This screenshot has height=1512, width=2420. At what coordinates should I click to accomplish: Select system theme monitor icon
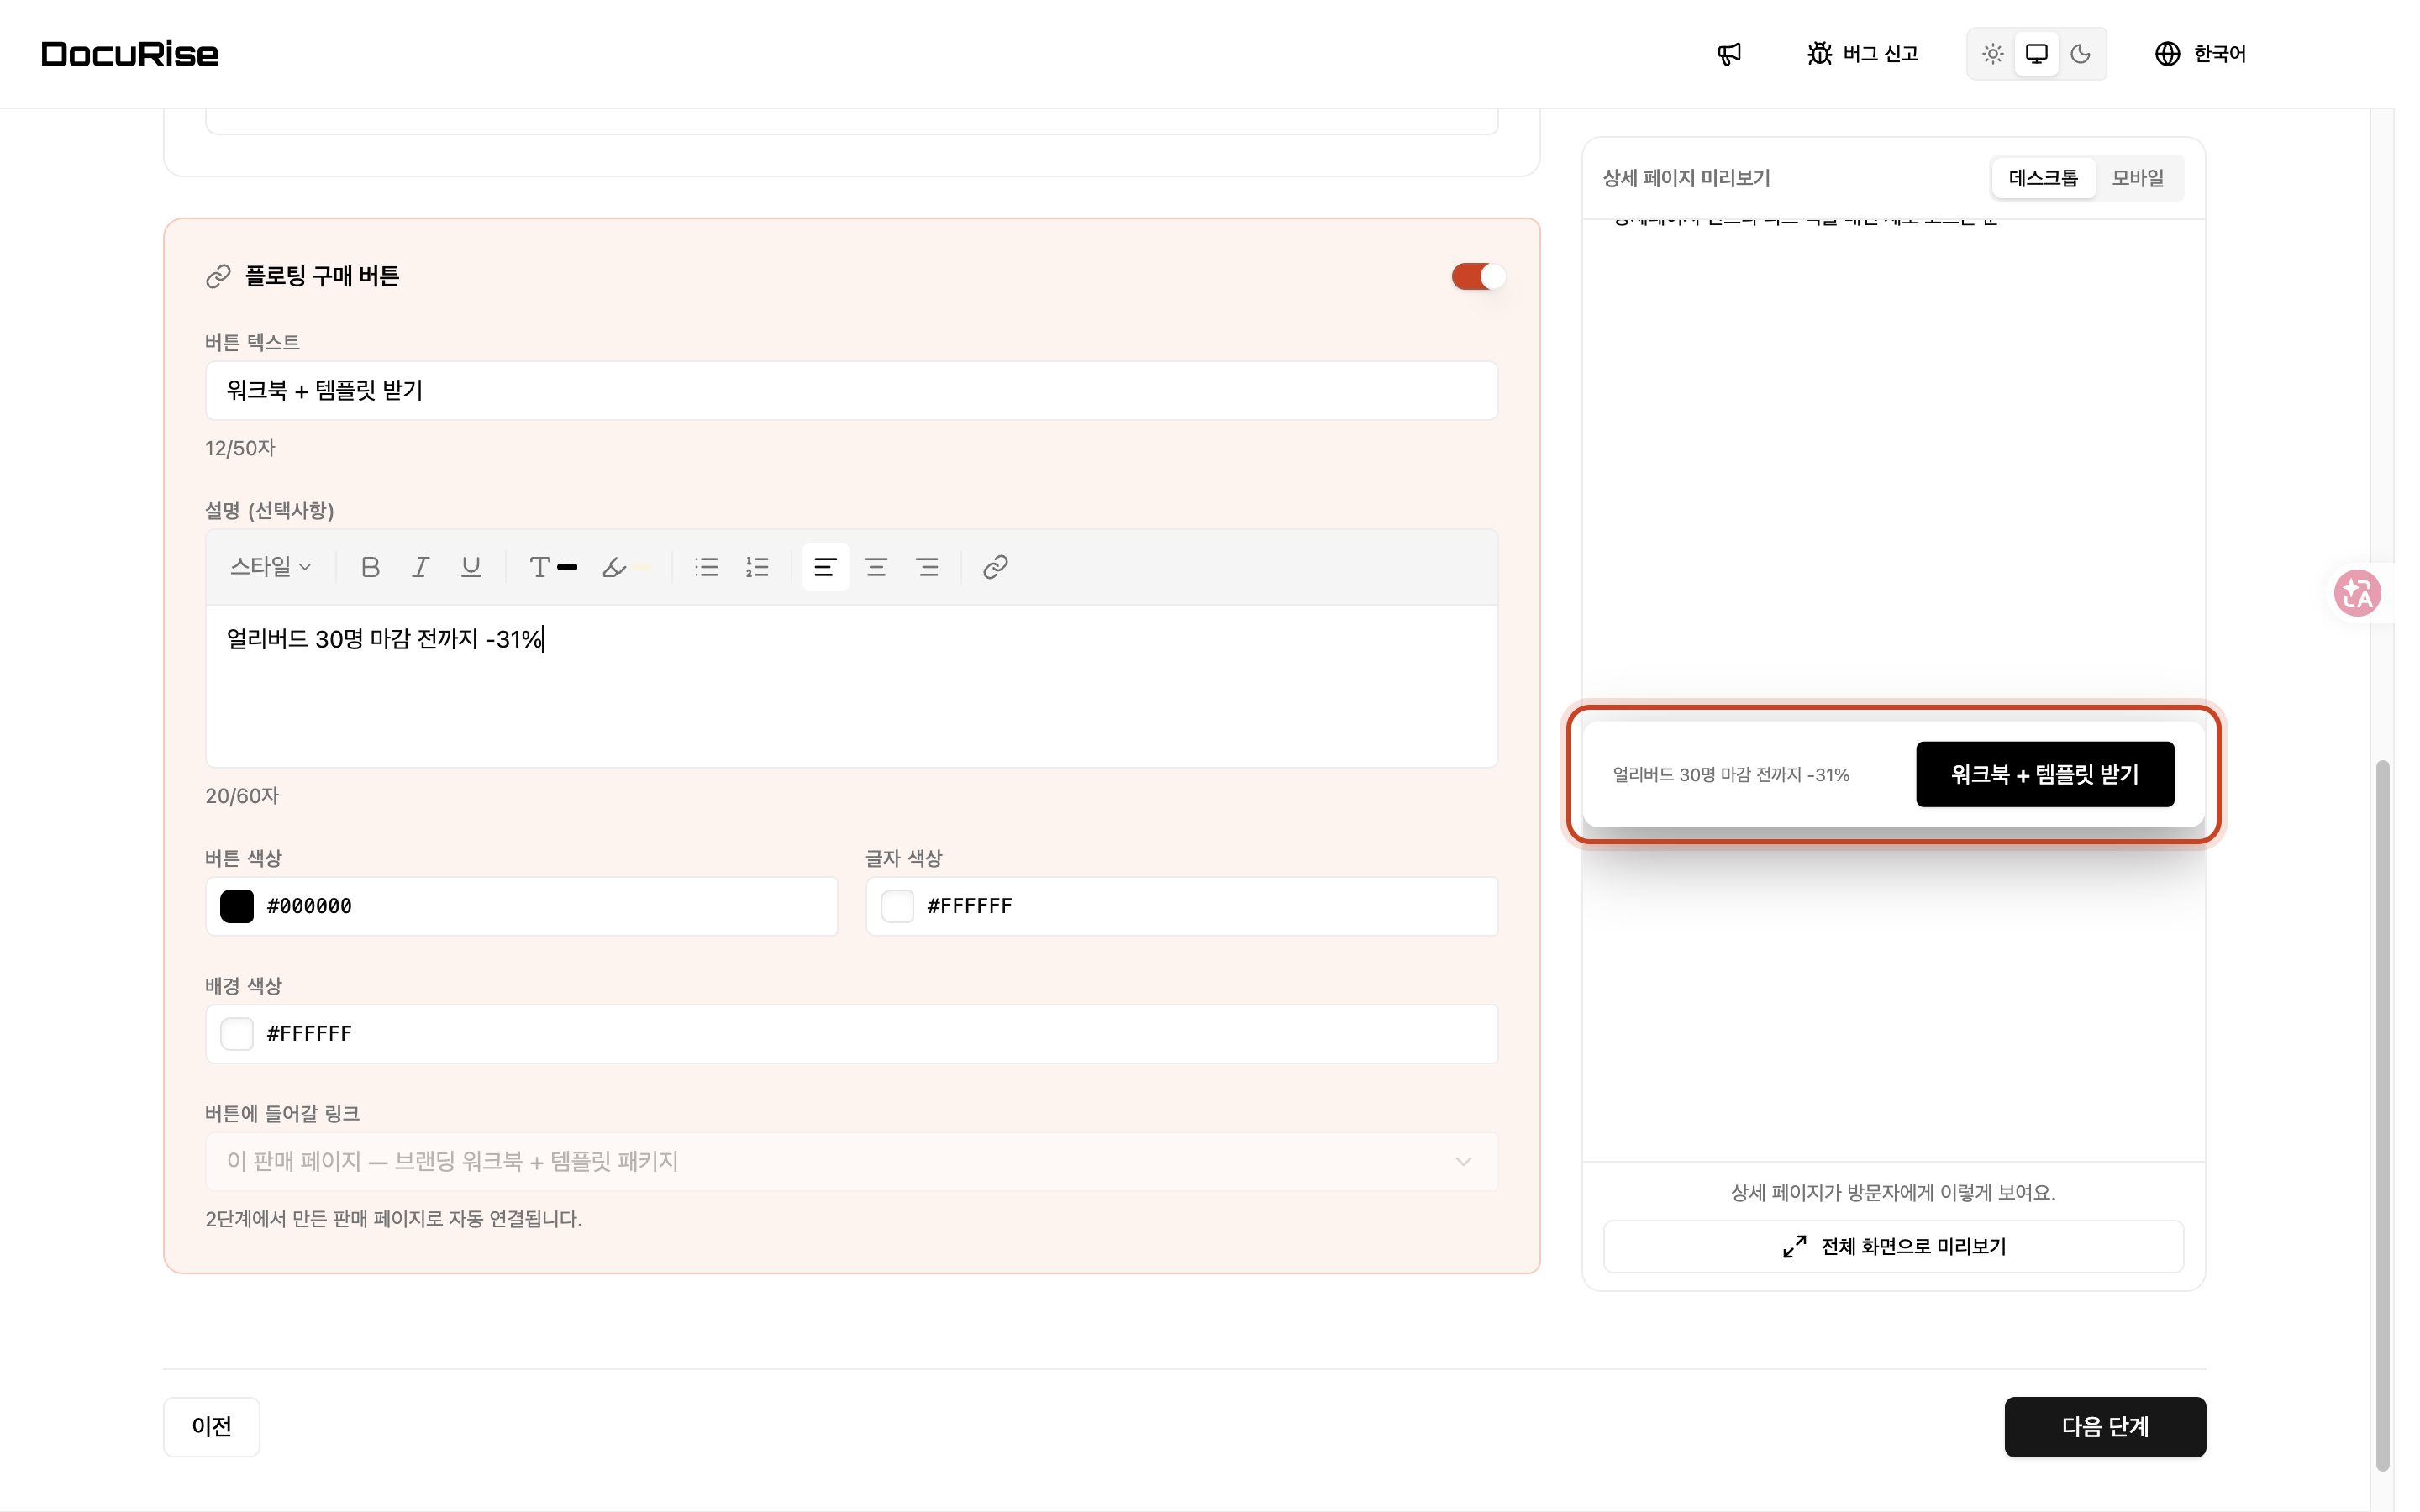click(x=2036, y=54)
